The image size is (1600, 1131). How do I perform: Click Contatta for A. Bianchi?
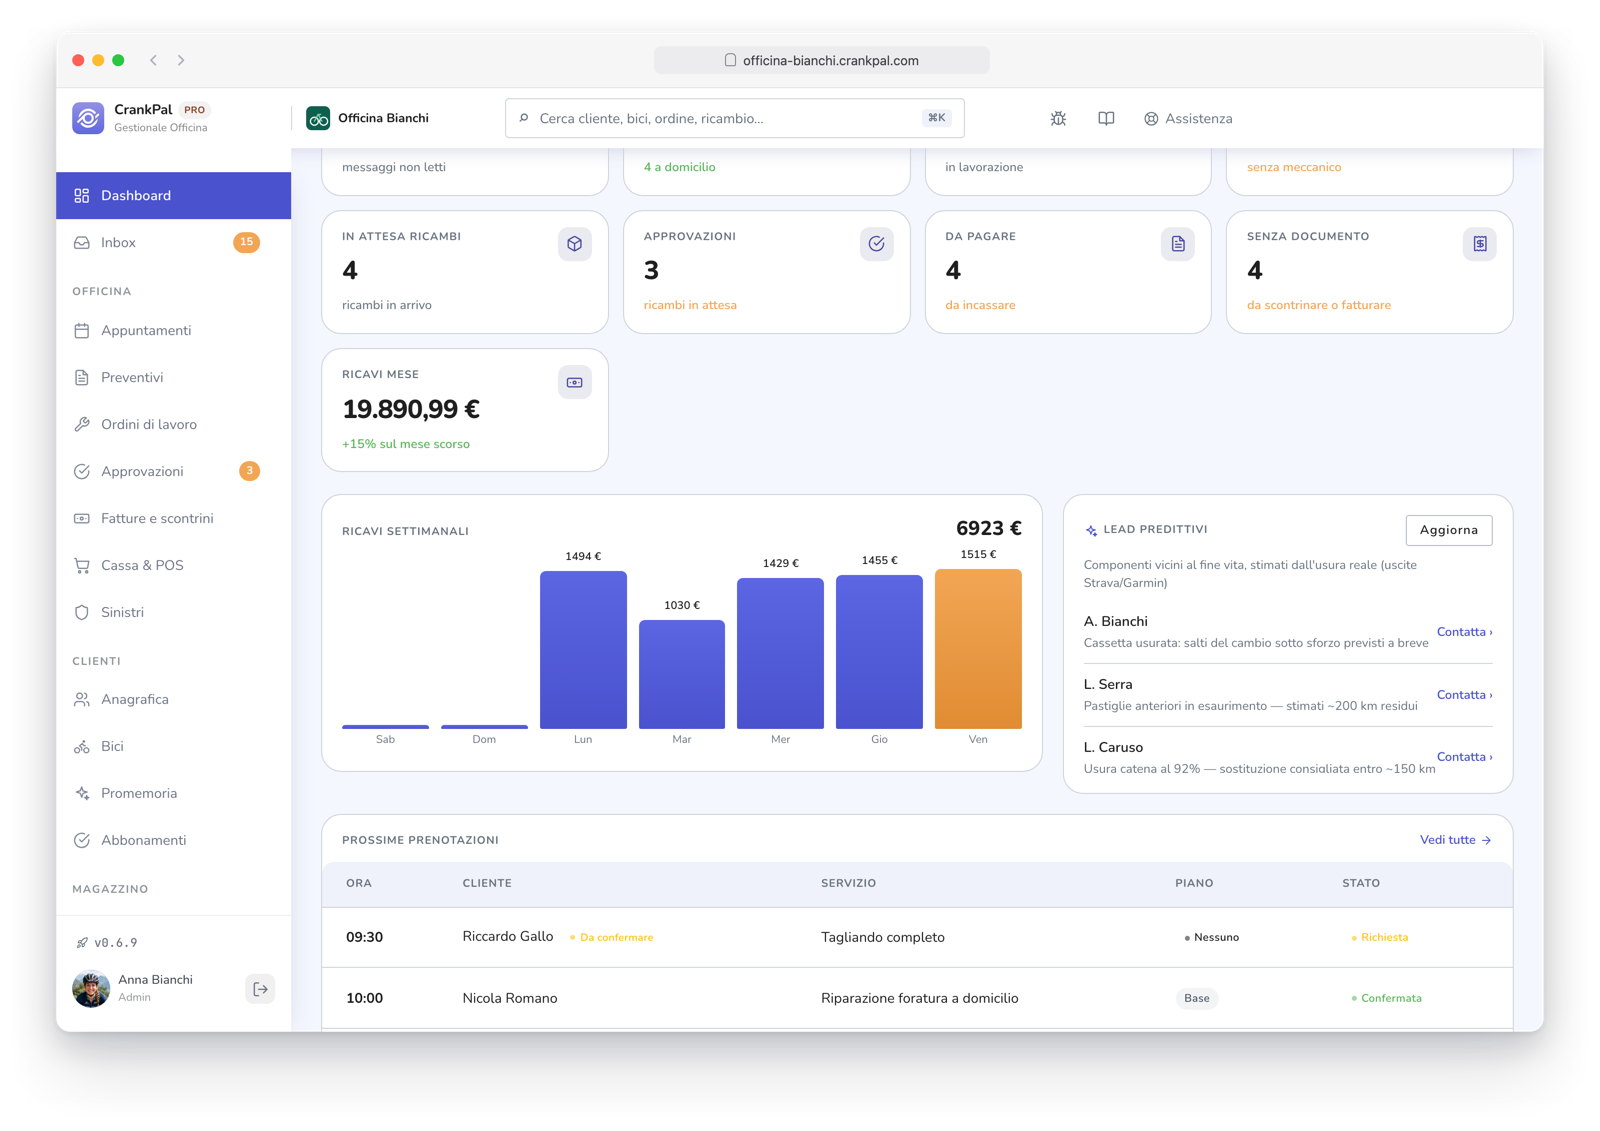(x=1464, y=632)
